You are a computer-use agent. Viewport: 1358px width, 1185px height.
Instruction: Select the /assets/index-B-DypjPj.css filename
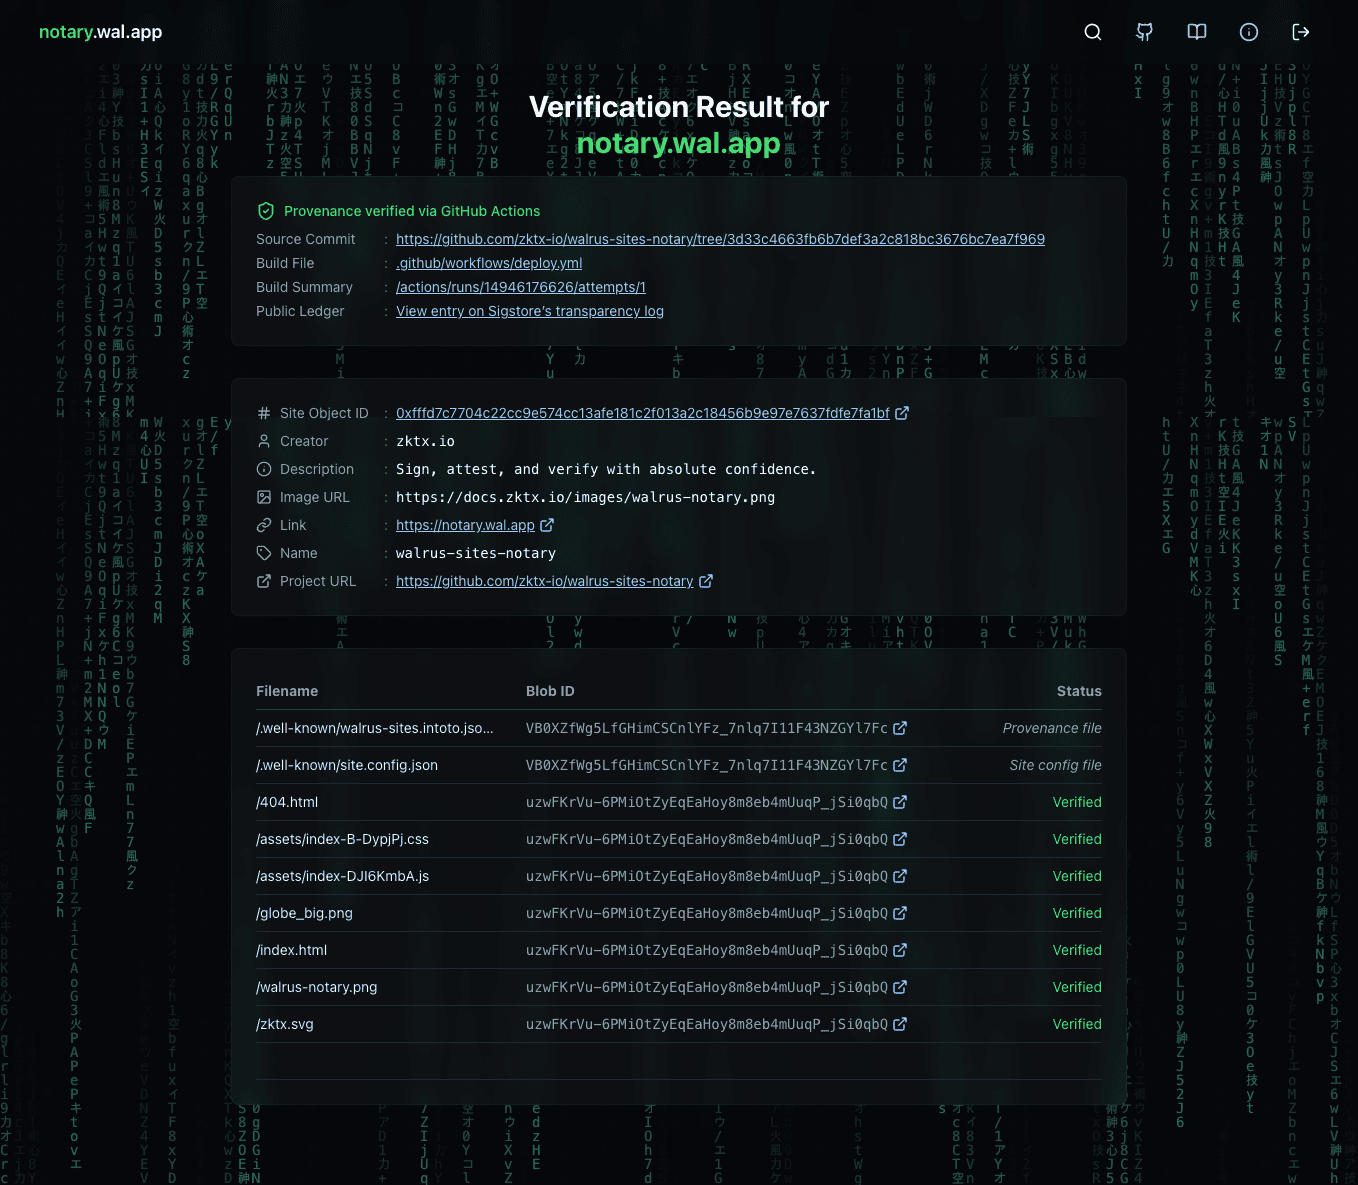pos(342,839)
